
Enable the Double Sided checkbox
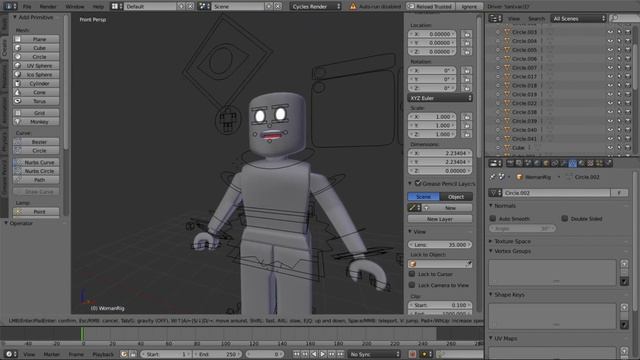point(564,219)
